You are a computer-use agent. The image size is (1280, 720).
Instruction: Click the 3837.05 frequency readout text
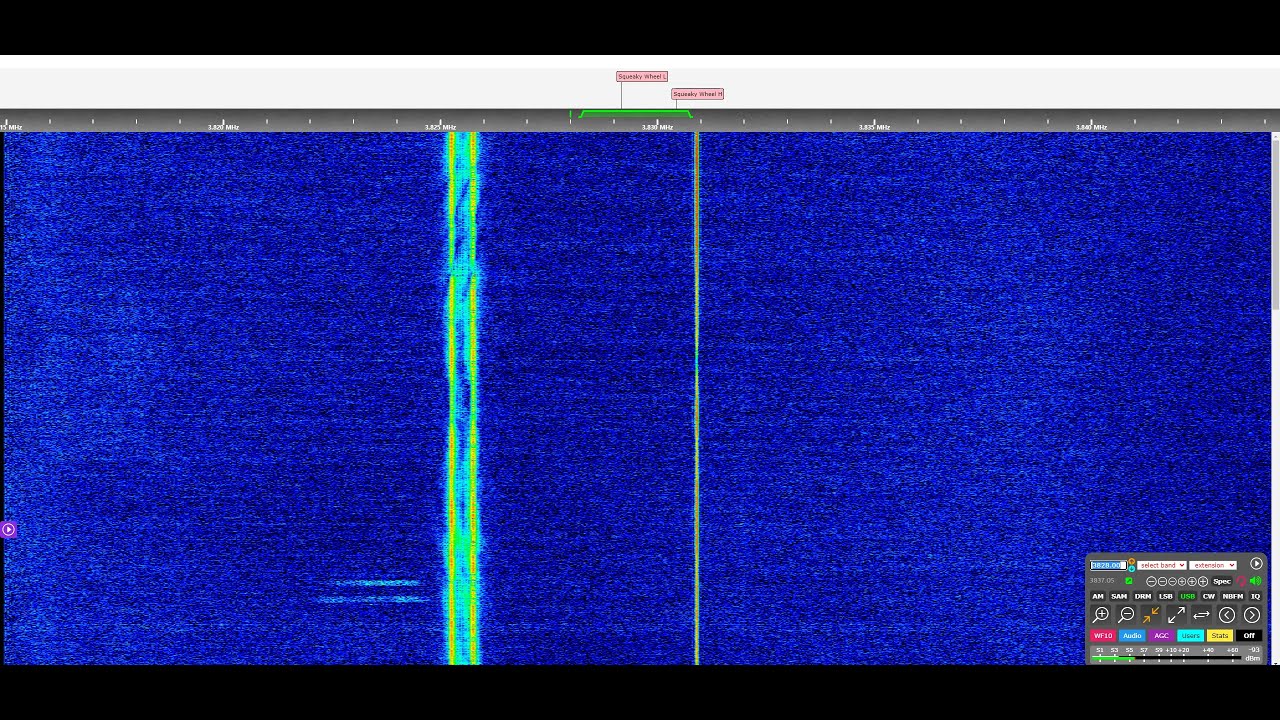pos(1102,581)
